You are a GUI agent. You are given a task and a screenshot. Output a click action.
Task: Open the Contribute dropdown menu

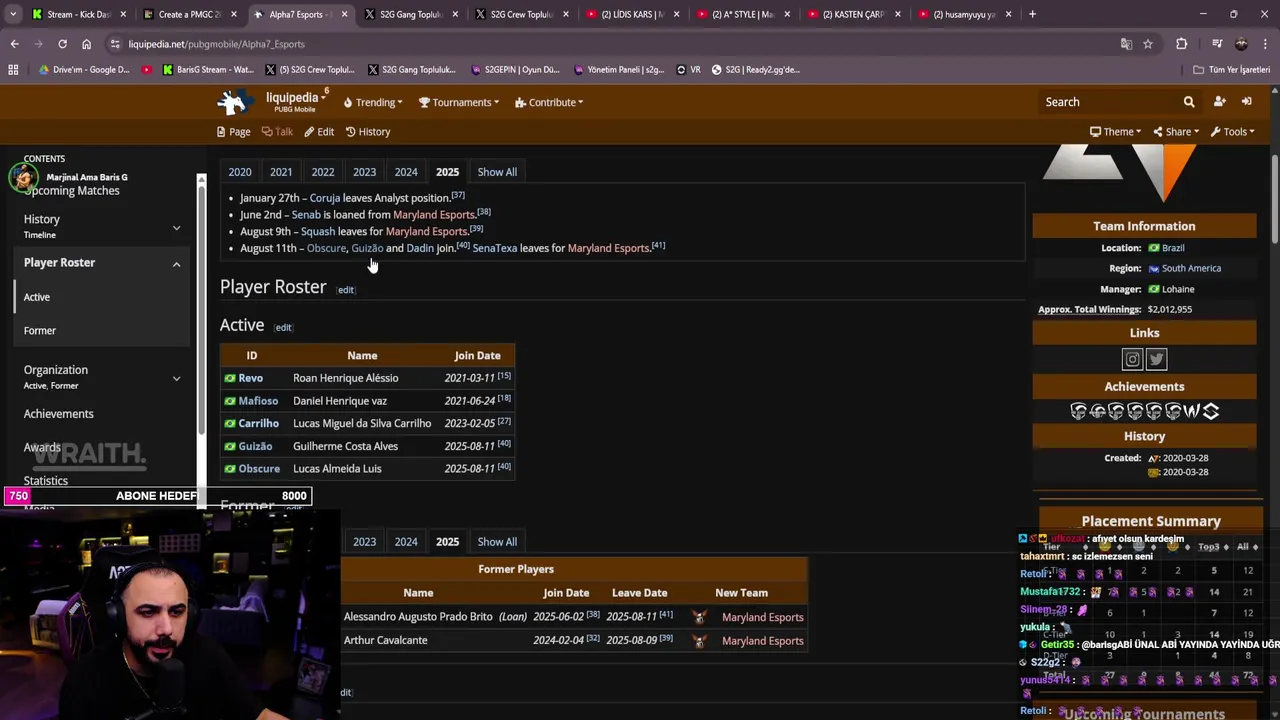point(549,102)
